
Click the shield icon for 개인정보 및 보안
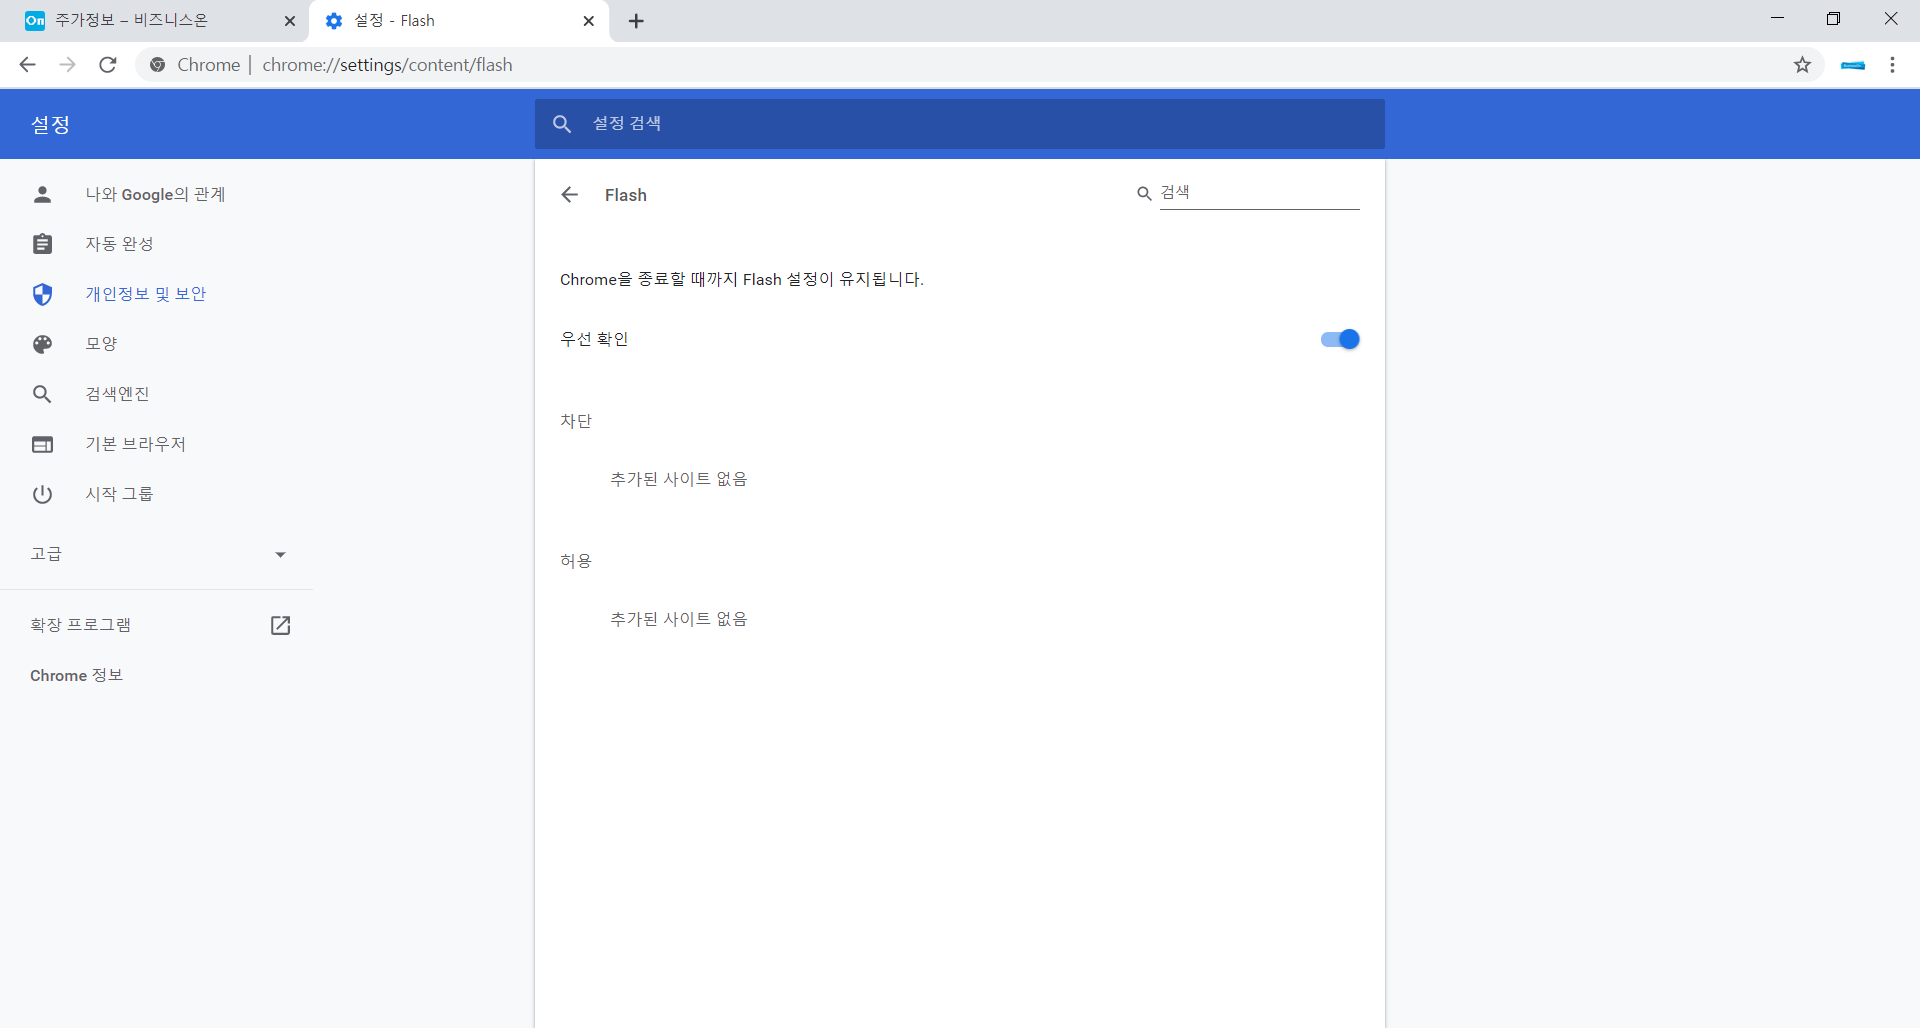(x=42, y=294)
